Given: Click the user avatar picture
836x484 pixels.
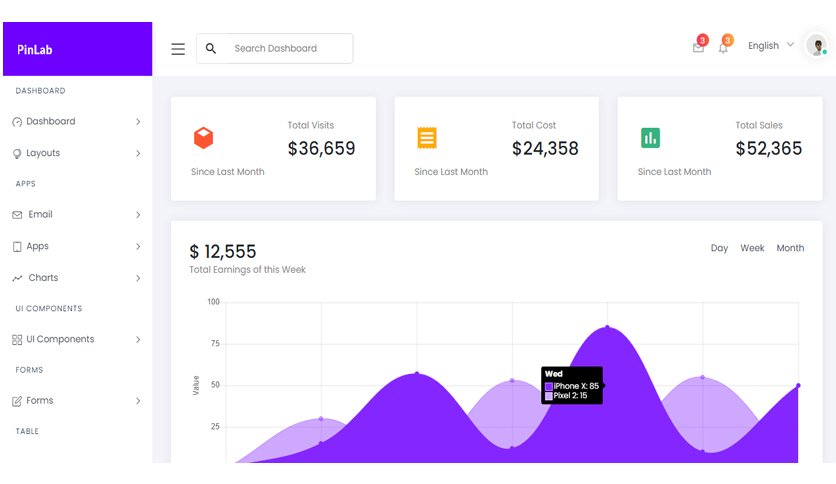Looking at the screenshot, I should (x=817, y=45).
